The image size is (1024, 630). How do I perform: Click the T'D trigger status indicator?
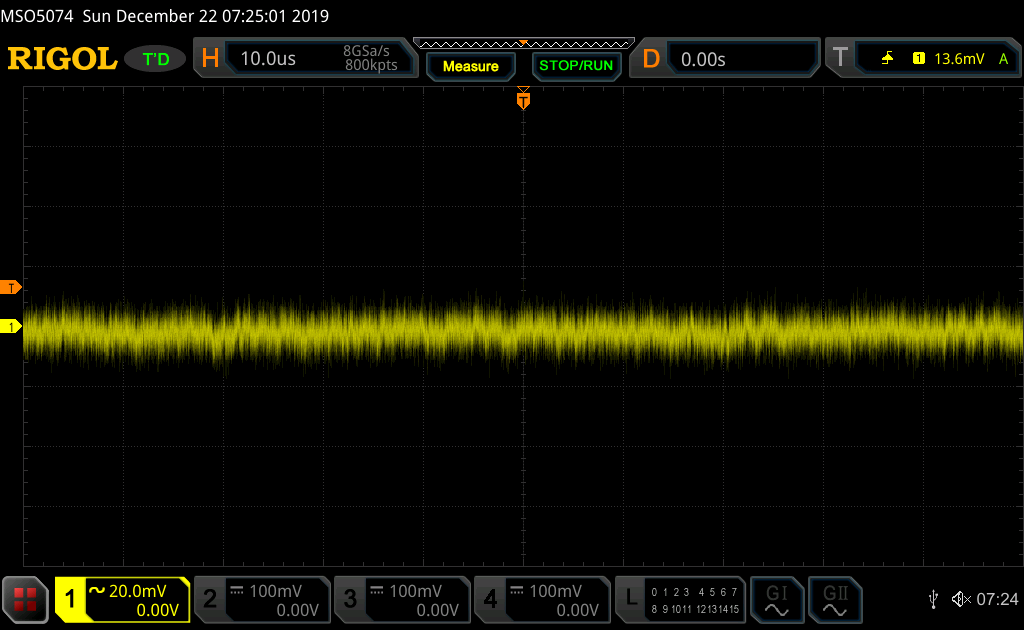coord(155,59)
